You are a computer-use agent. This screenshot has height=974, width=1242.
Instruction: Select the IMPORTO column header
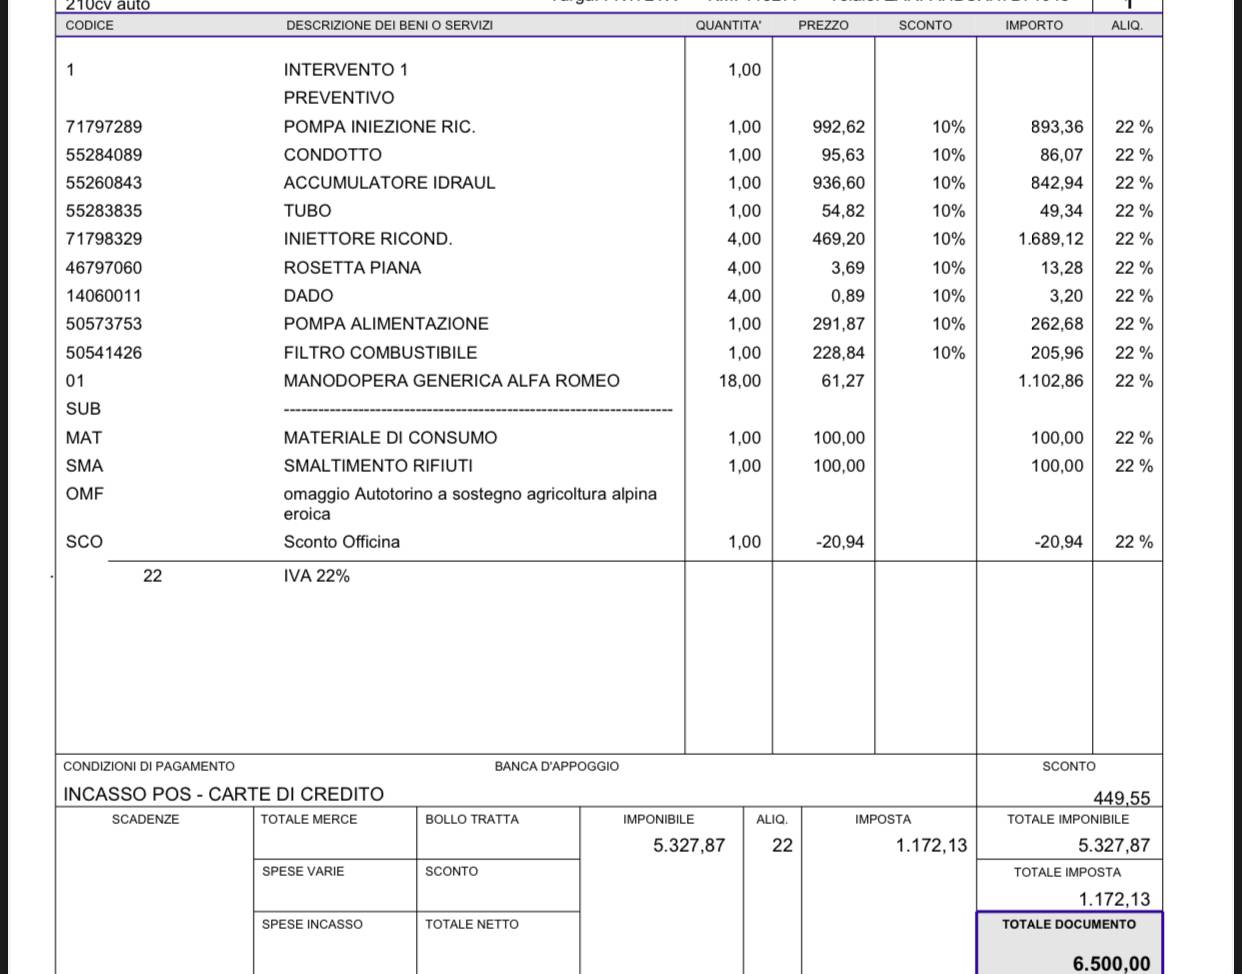click(1034, 25)
